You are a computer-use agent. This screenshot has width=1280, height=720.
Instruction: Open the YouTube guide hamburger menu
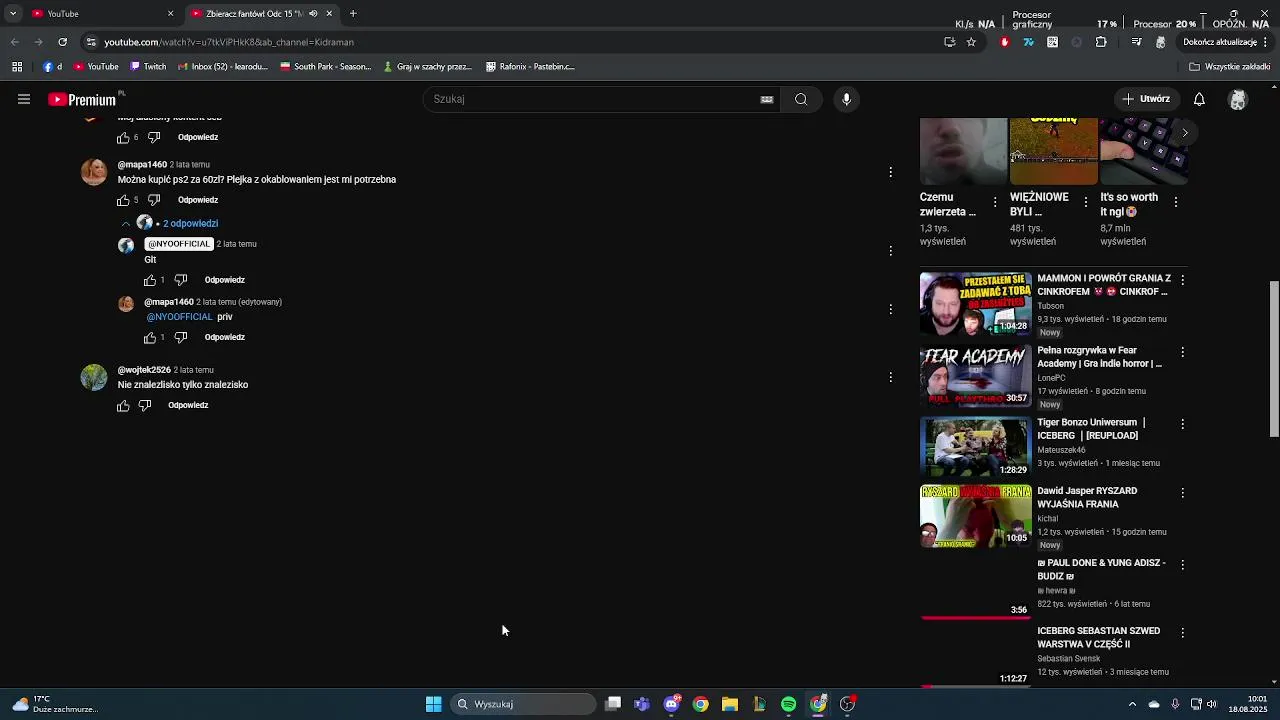(x=24, y=99)
